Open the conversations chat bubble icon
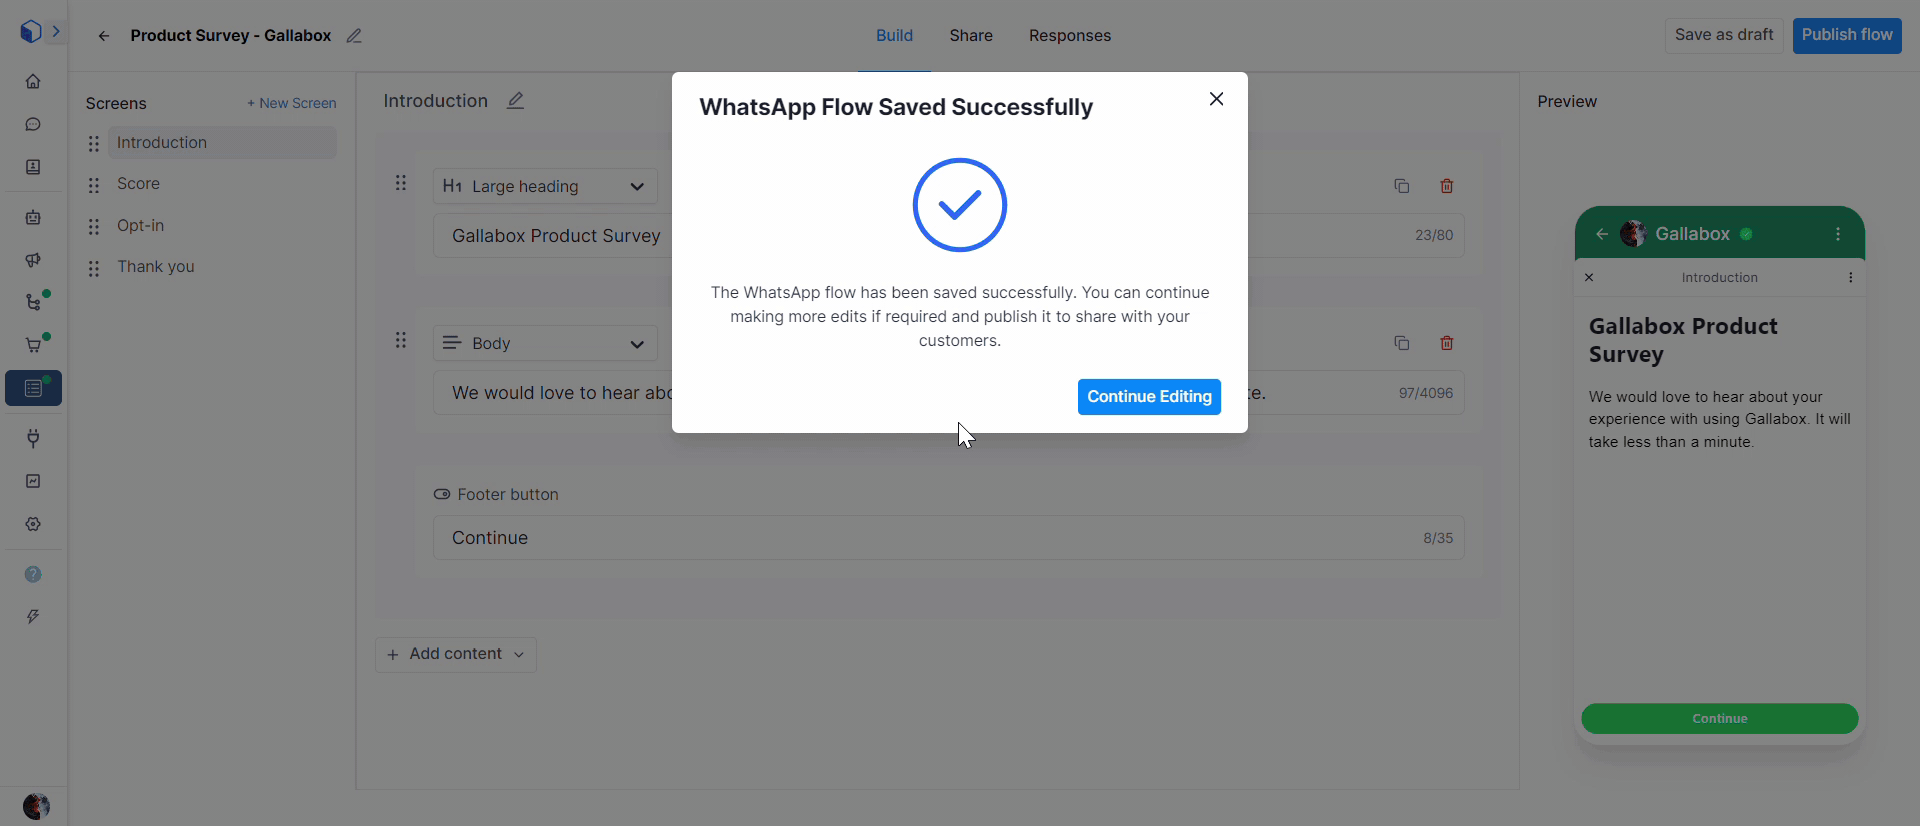Image resolution: width=1920 pixels, height=826 pixels. coord(33,125)
